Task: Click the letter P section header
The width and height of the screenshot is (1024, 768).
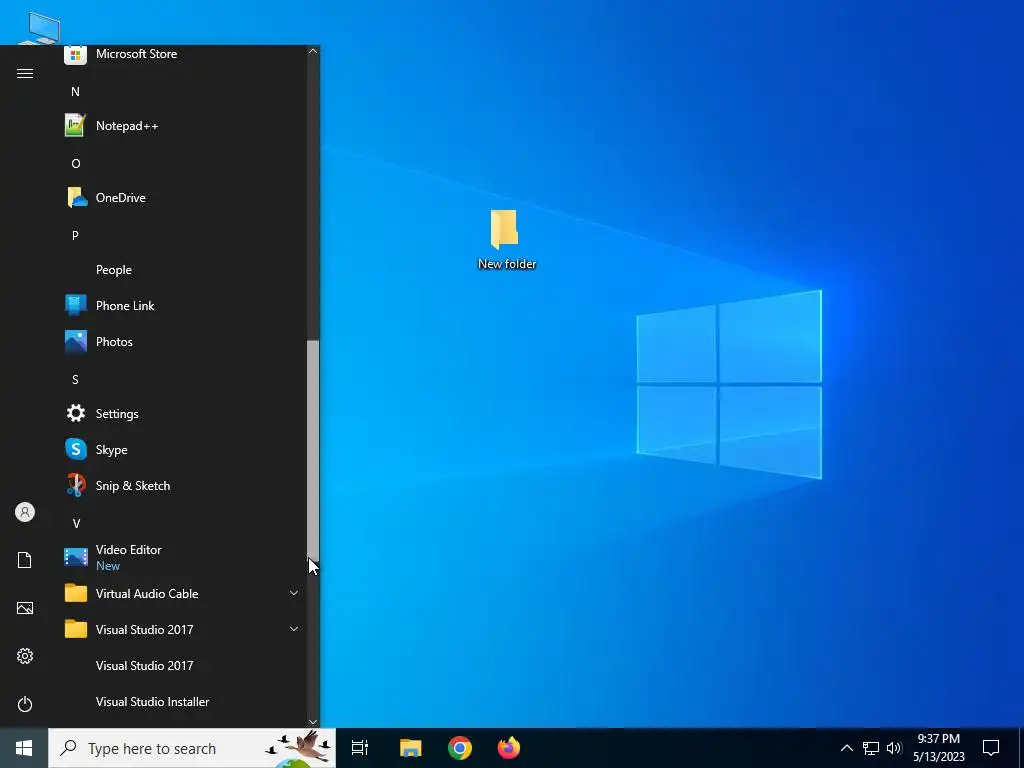Action: coord(75,235)
